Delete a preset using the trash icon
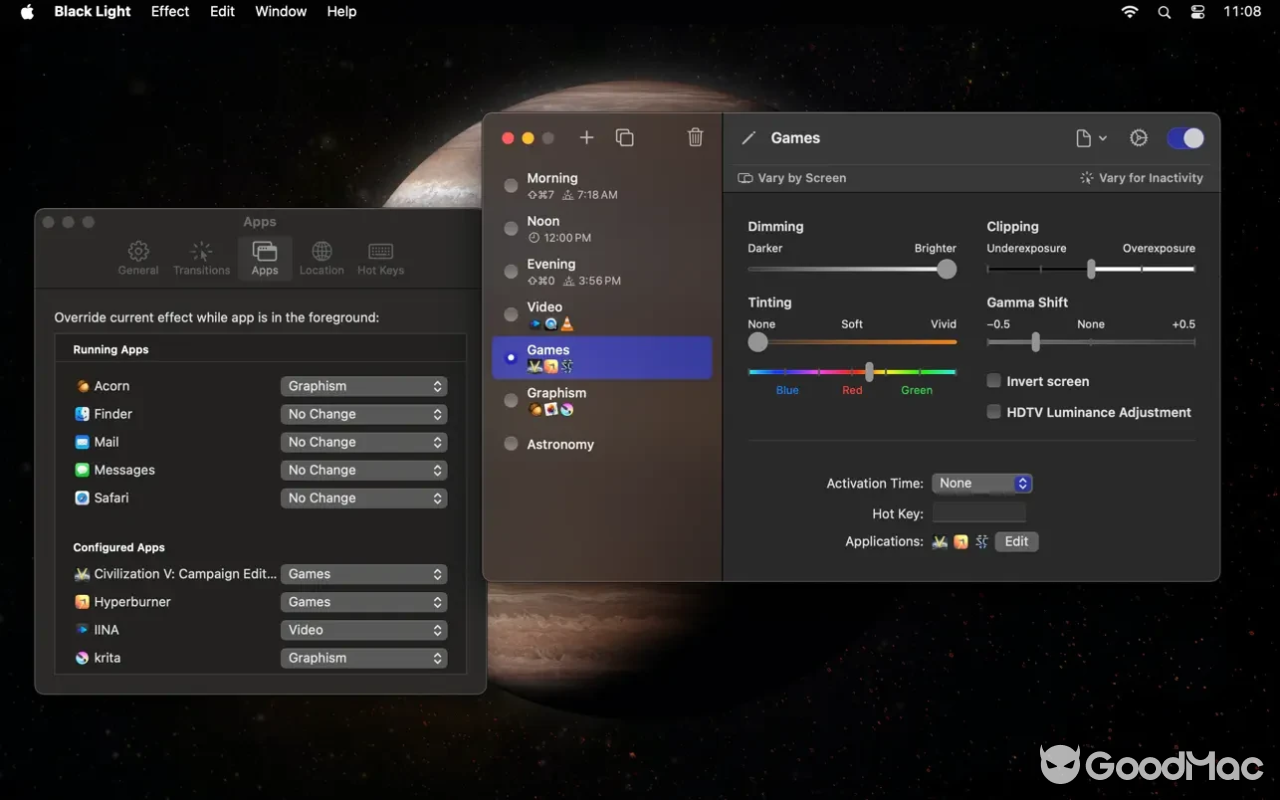Screen dimensions: 1280x800 tap(695, 138)
